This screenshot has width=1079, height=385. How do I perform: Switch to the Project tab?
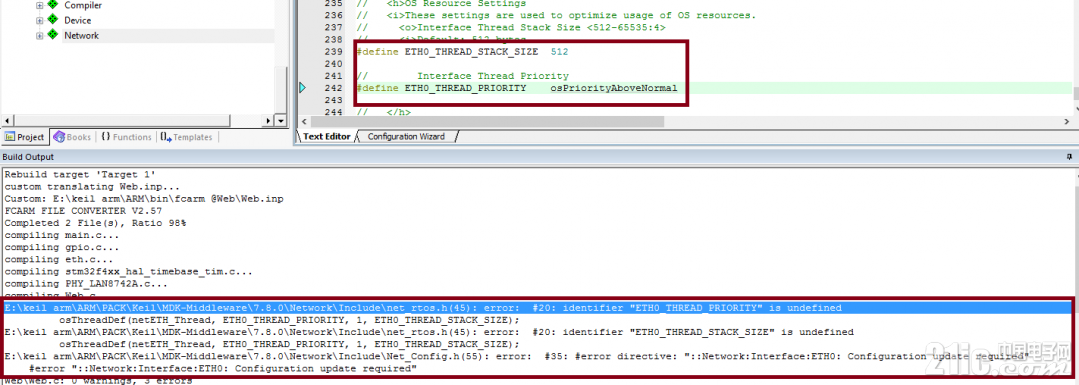(x=25, y=137)
